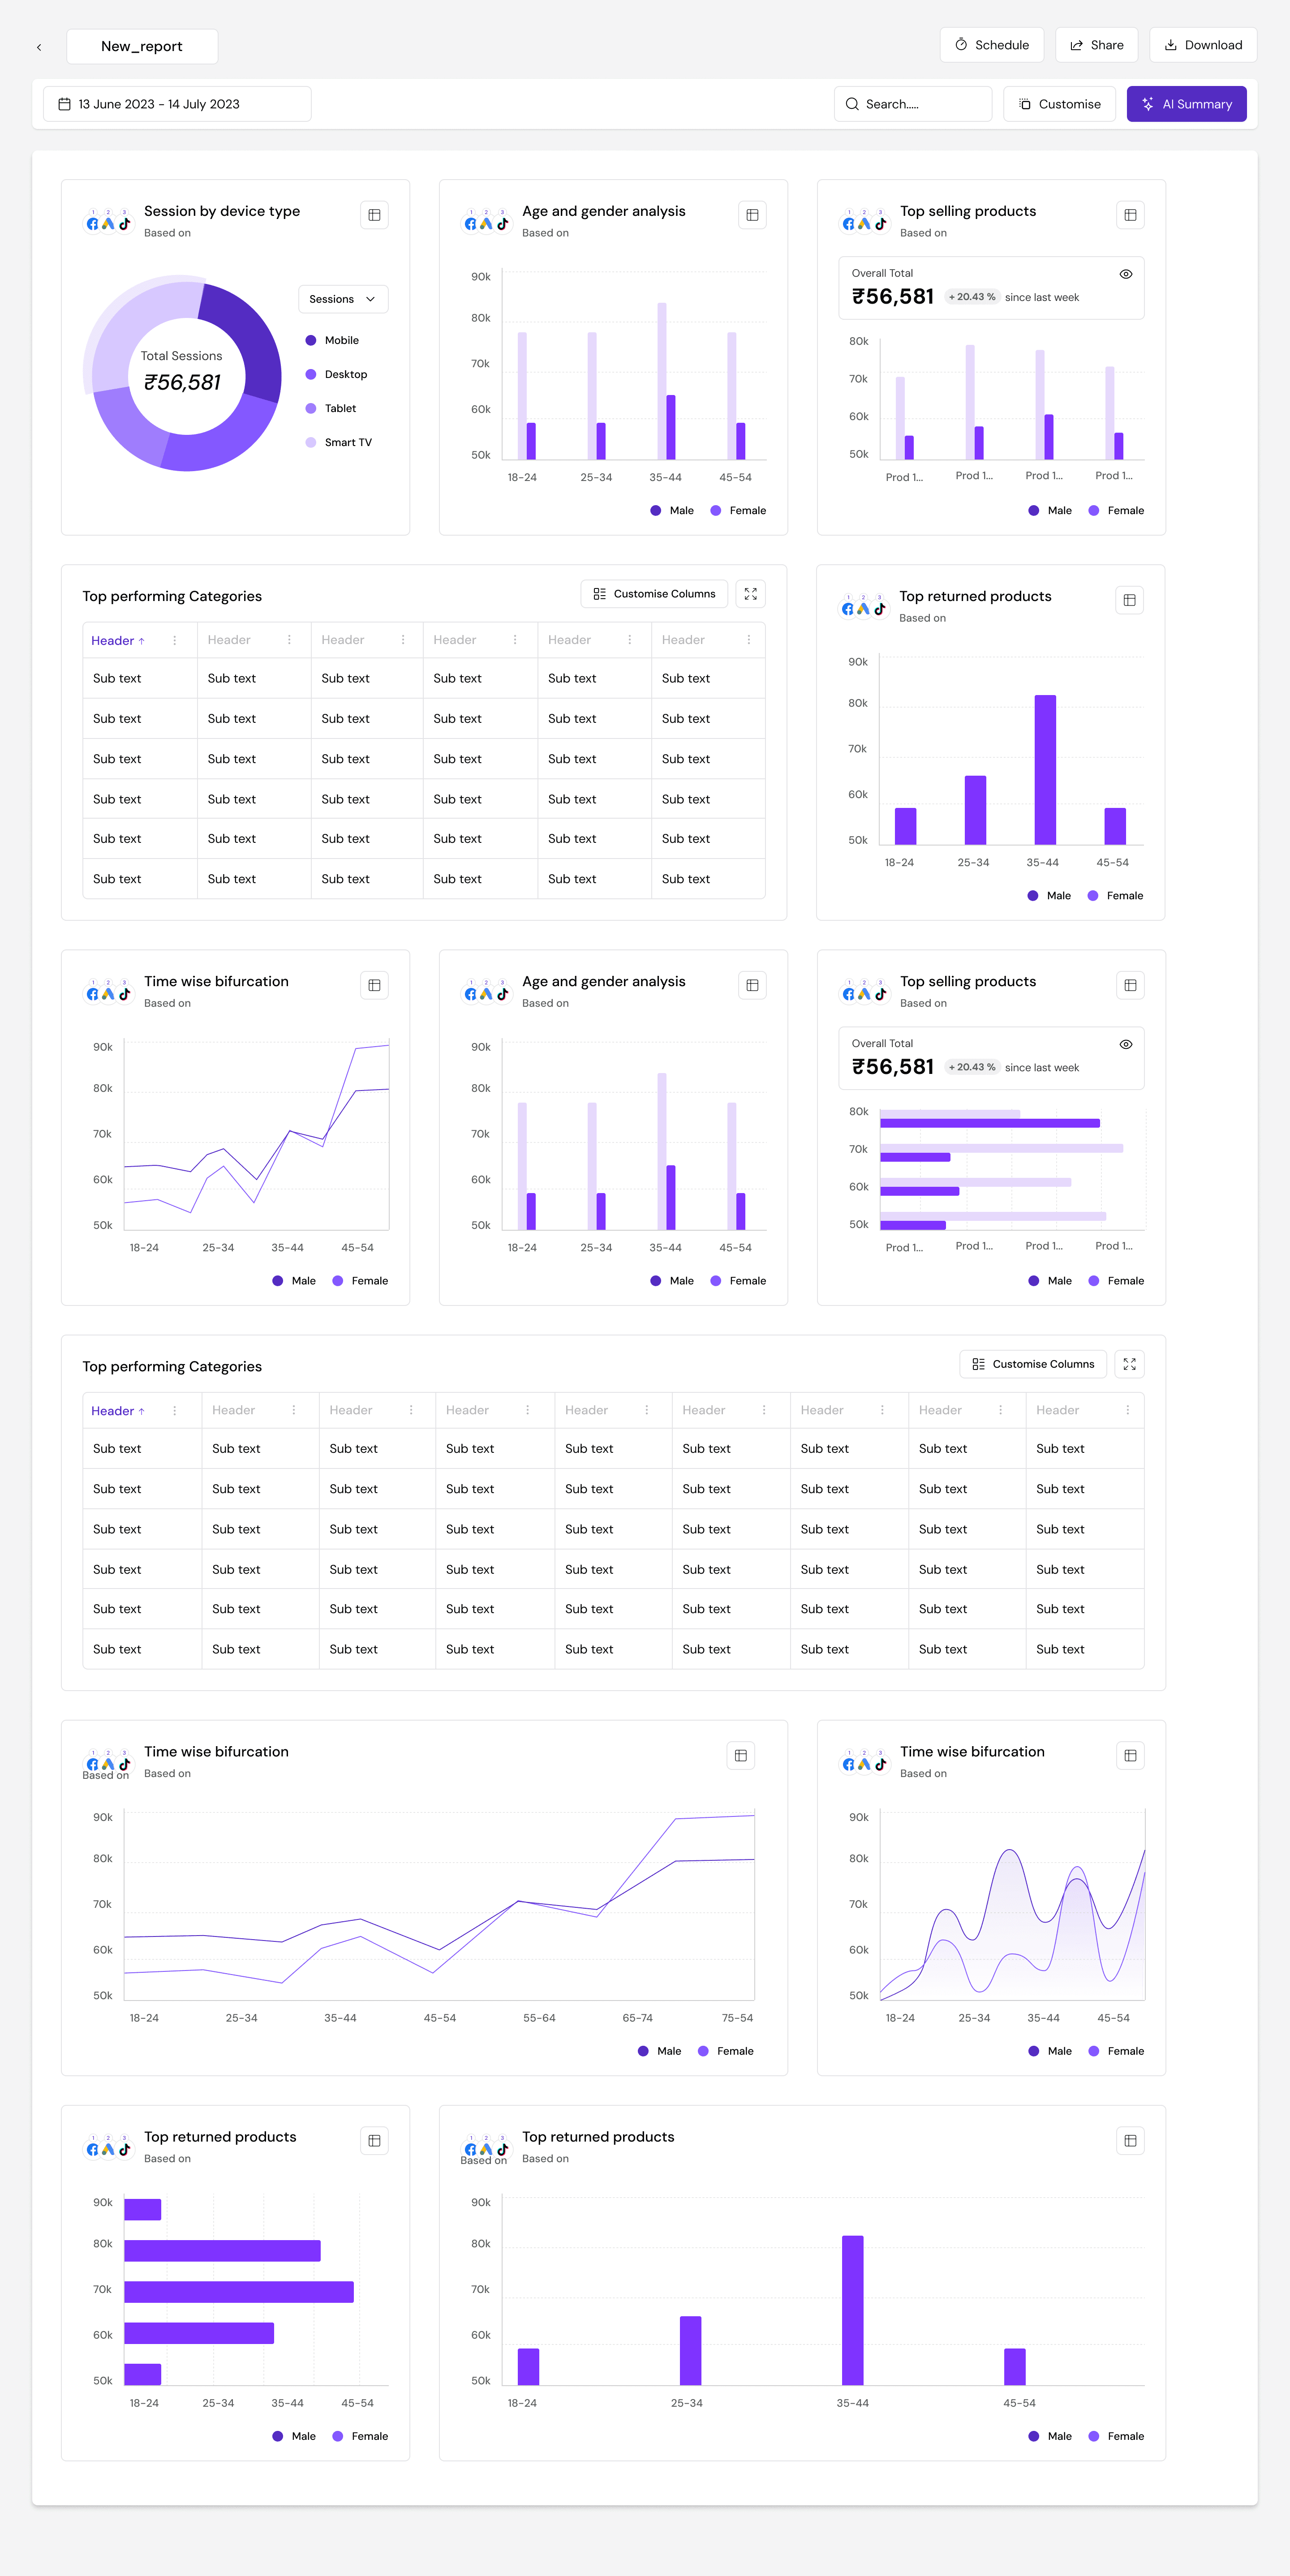Click the back arrow beside New_report
Viewport: 1290px width, 2576px height.
pyautogui.click(x=39, y=47)
